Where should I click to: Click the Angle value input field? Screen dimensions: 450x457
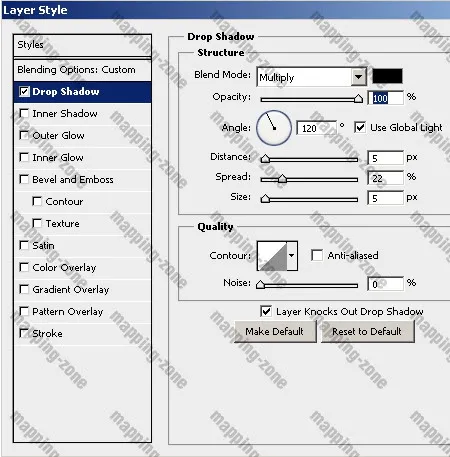coord(316,128)
